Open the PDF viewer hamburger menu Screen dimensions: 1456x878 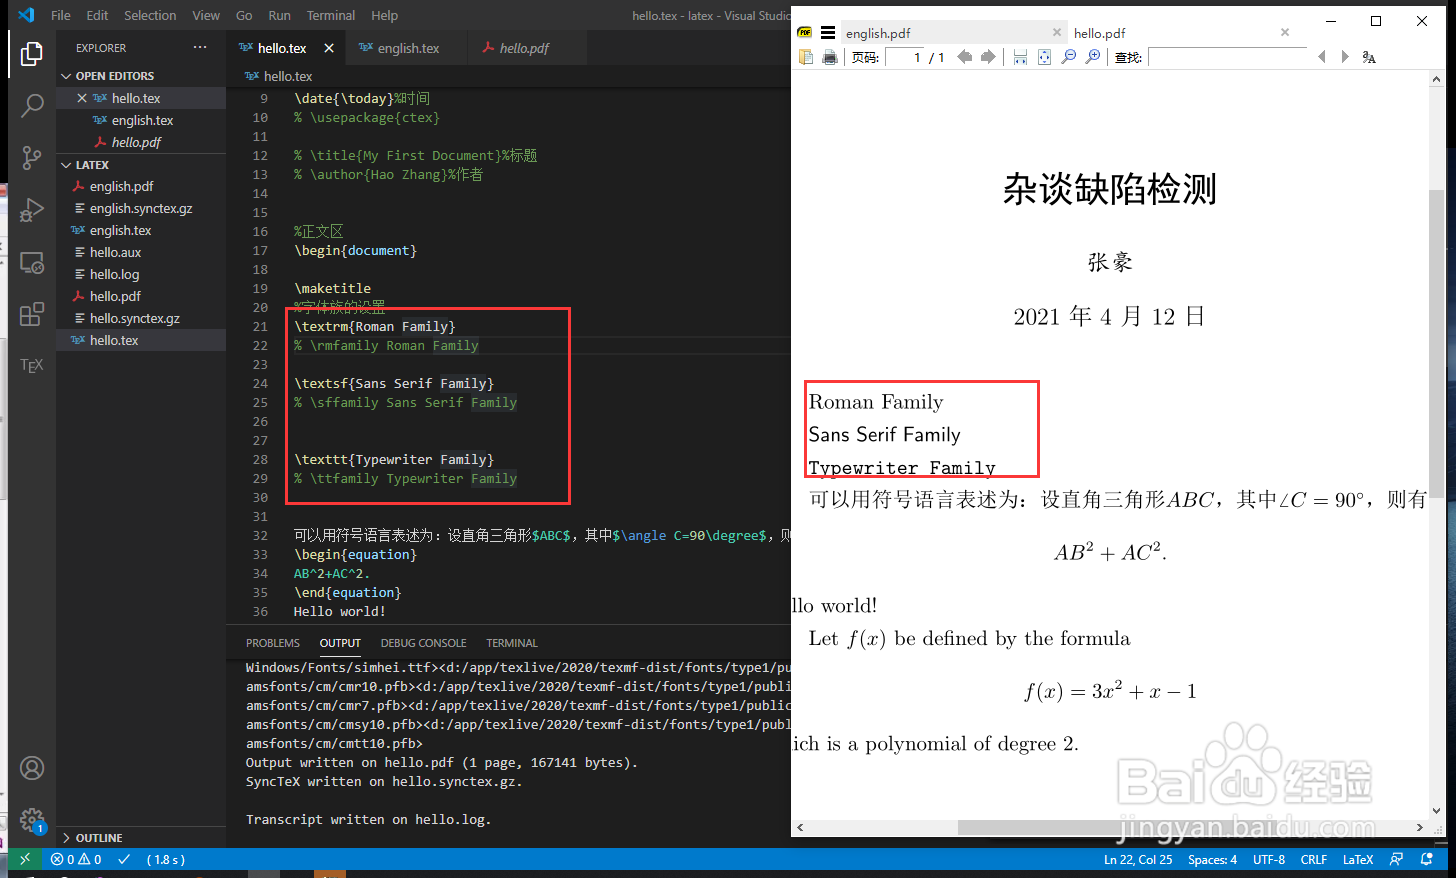click(x=828, y=32)
